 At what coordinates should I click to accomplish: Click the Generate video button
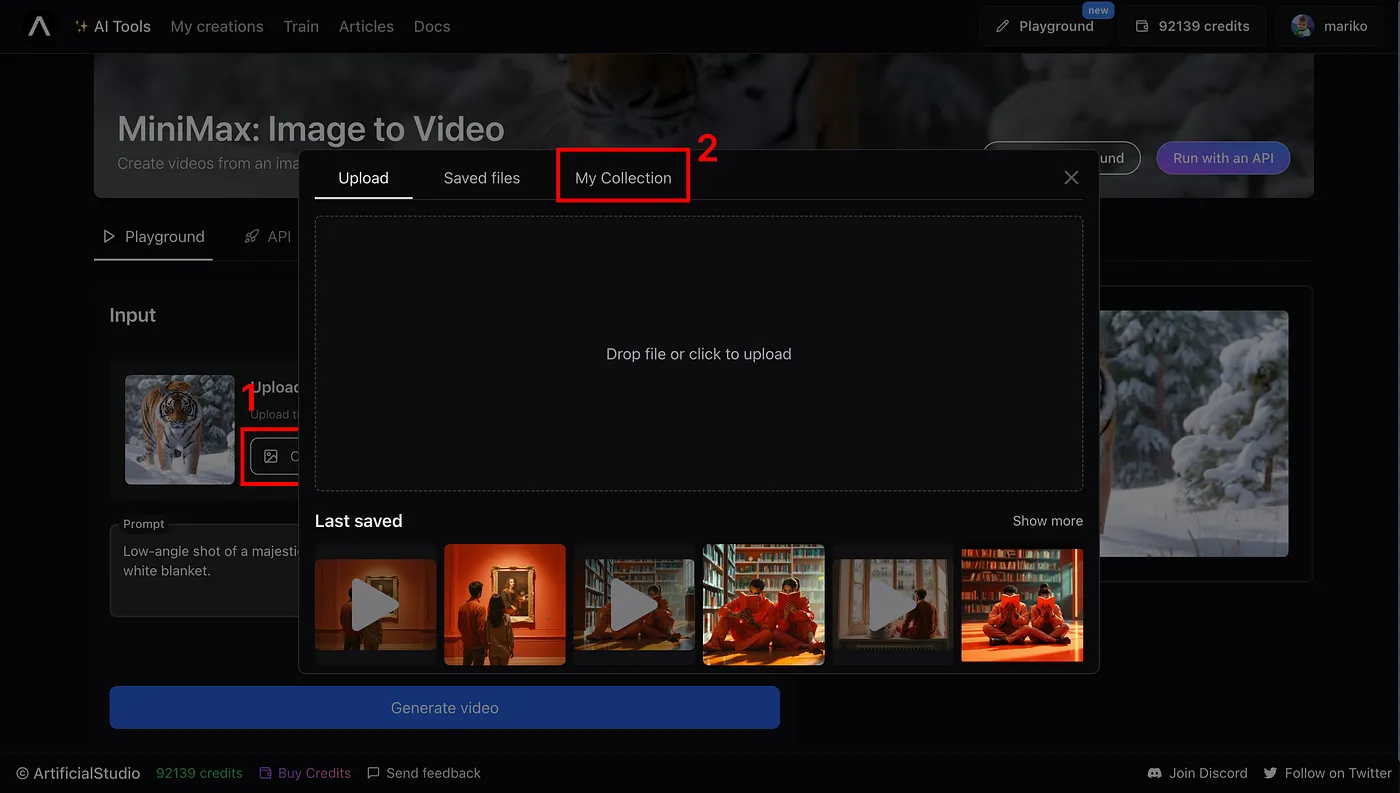coord(444,707)
